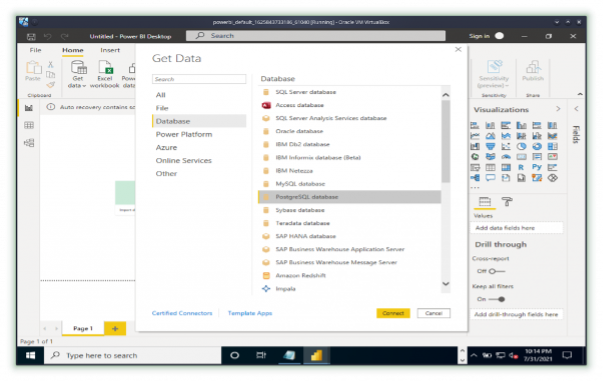
Task: Click the Cancel button
Action: [x=433, y=313]
